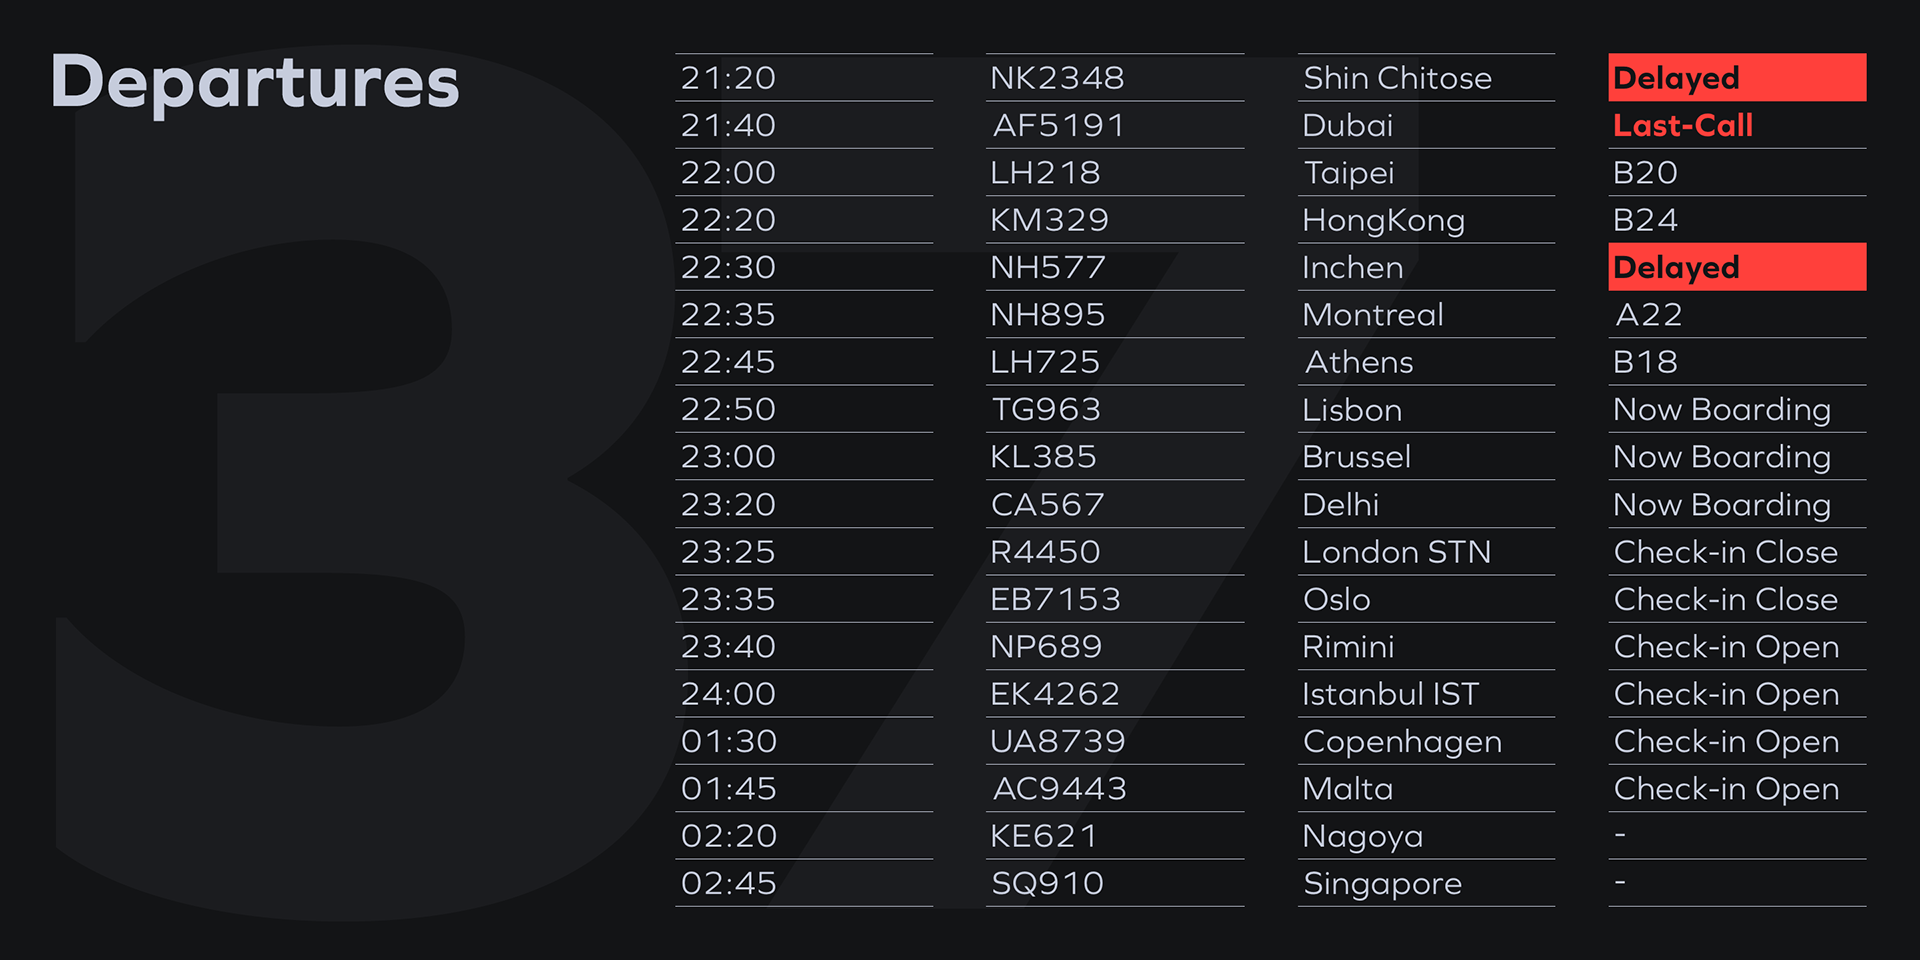Select the red Delayed status for NK2348
The height and width of the screenshot is (960, 1920).
coord(1737,78)
